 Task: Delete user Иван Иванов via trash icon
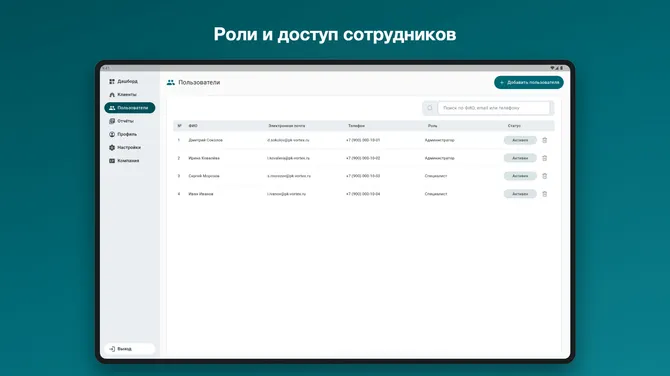click(545, 194)
